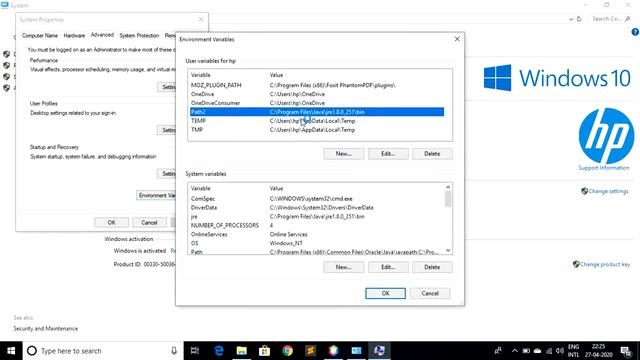Click Edit under System variables

(x=388, y=267)
